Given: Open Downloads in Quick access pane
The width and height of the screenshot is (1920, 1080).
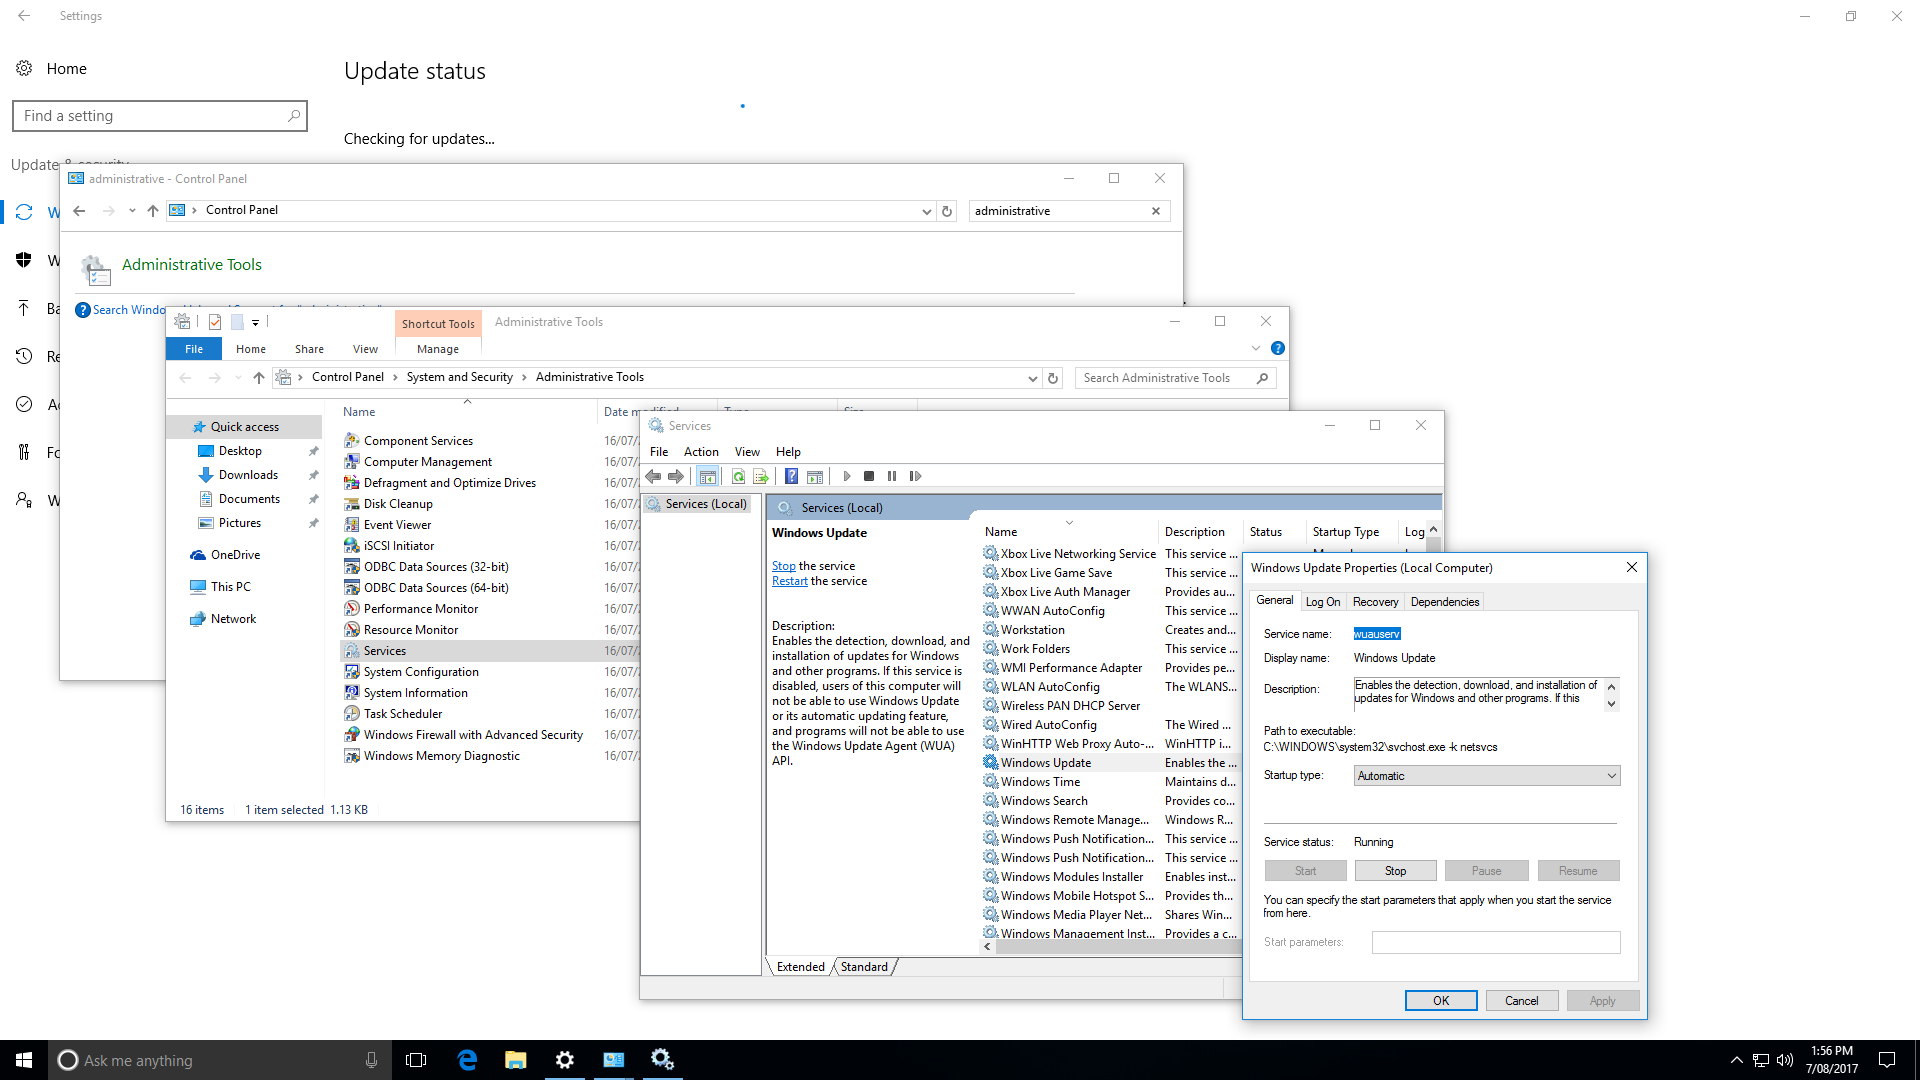Looking at the screenshot, I should coord(248,475).
